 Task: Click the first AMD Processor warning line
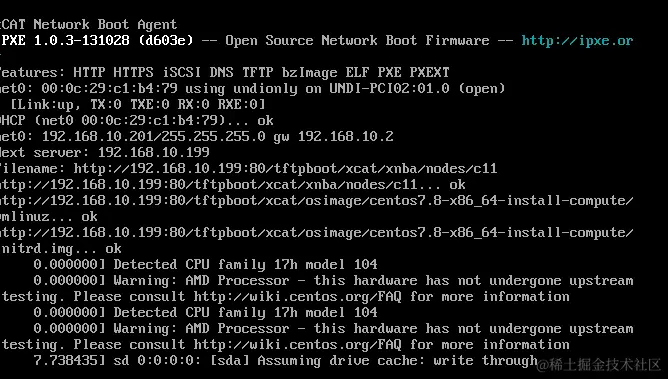pos(333,281)
